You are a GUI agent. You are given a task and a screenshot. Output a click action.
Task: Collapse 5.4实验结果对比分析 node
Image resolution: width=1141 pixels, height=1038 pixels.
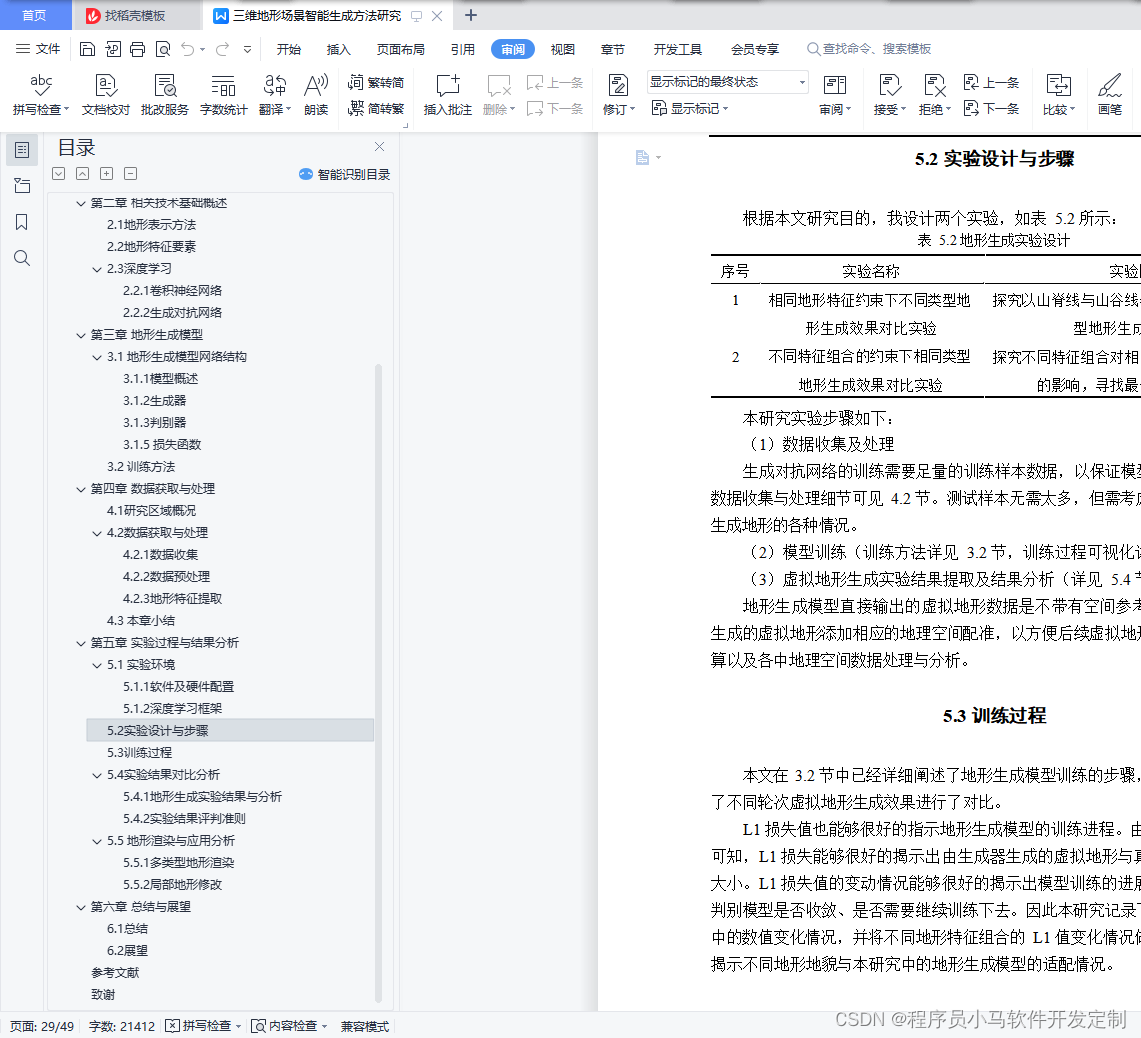pos(97,775)
